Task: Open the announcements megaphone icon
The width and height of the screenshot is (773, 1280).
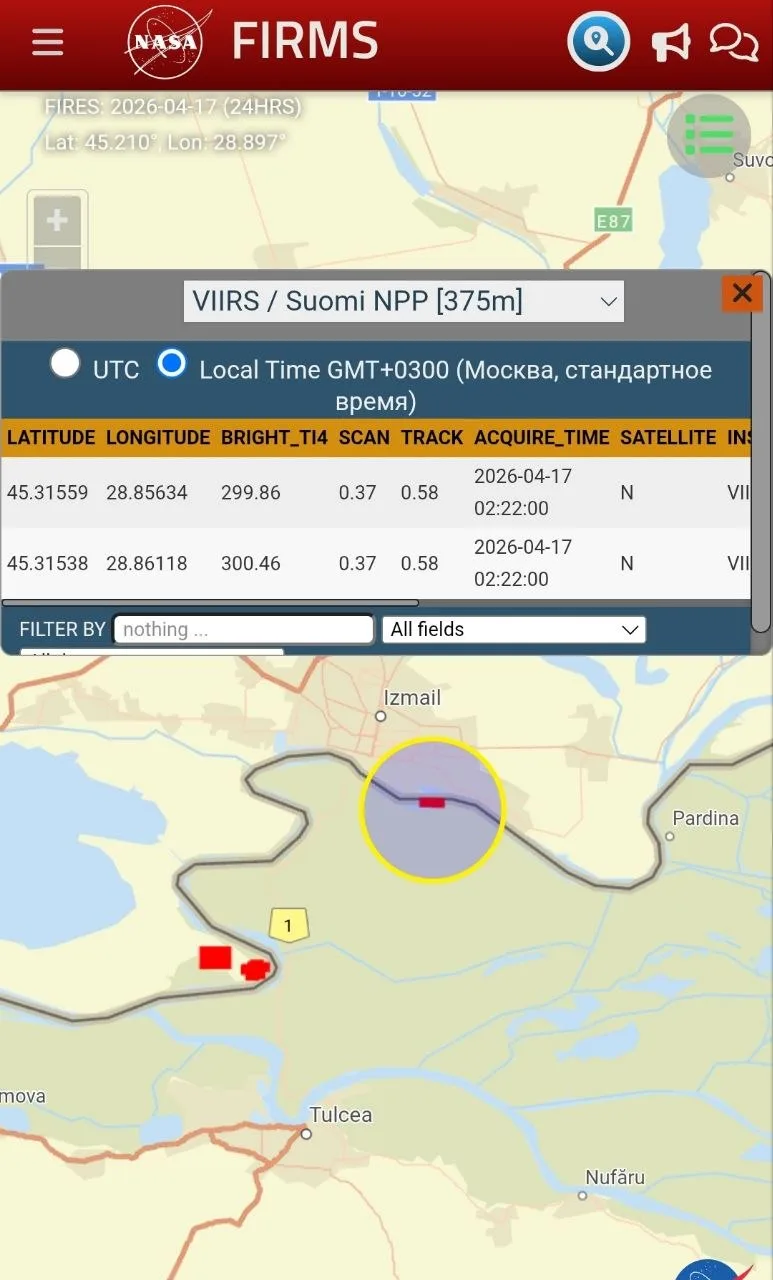Action: (x=671, y=43)
